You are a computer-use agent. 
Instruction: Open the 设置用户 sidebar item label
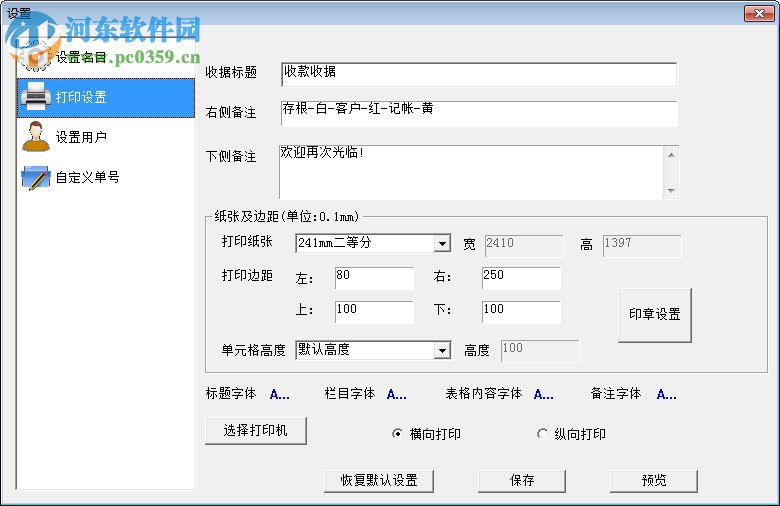[x=81, y=137]
